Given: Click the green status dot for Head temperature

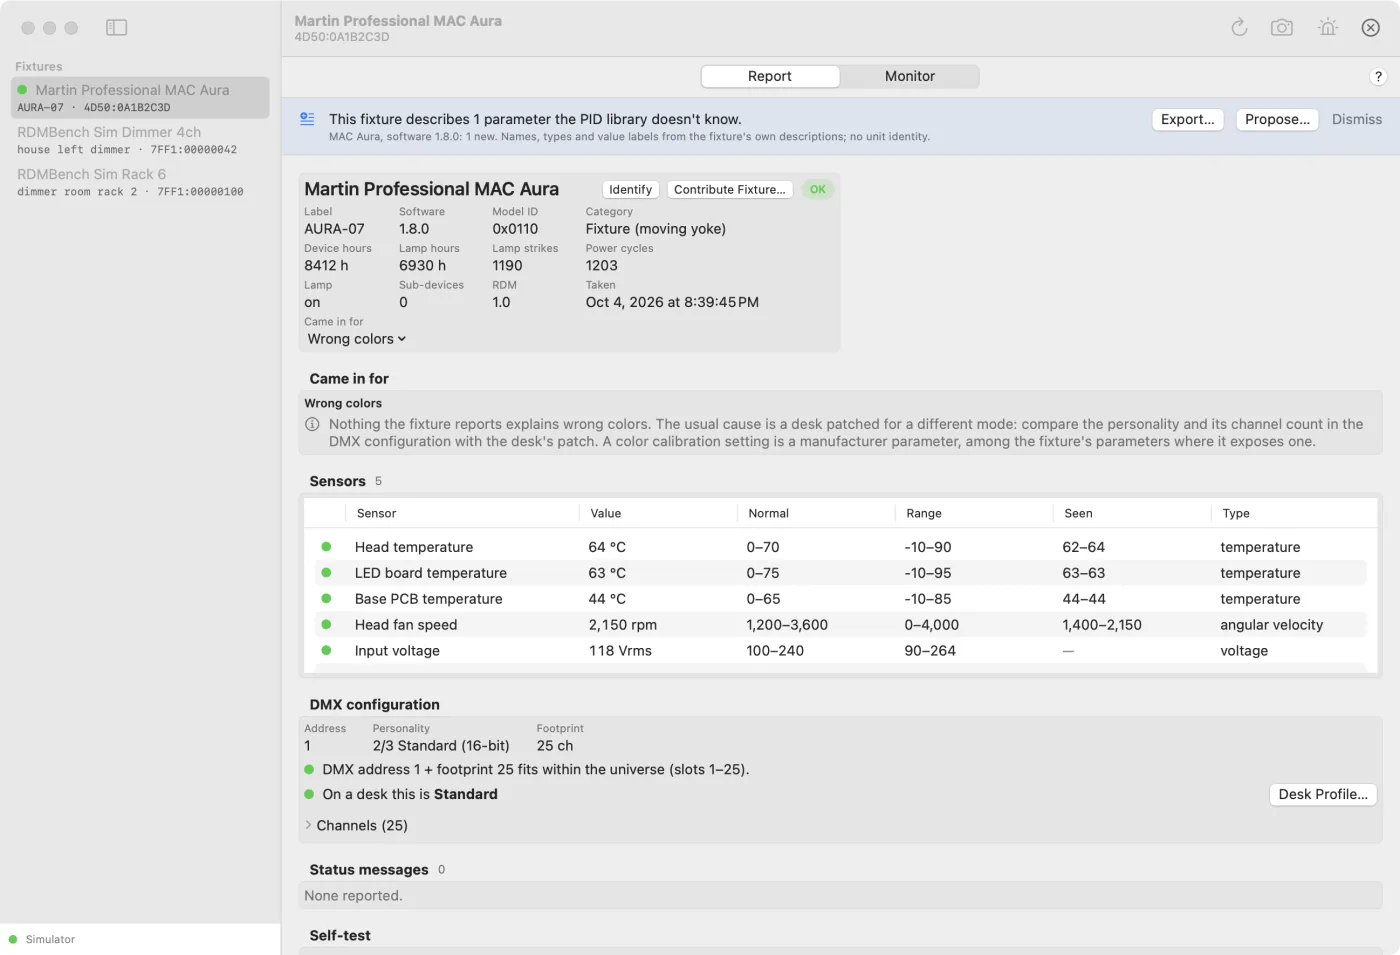Looking at the screenshot, I should click(326, 547).
